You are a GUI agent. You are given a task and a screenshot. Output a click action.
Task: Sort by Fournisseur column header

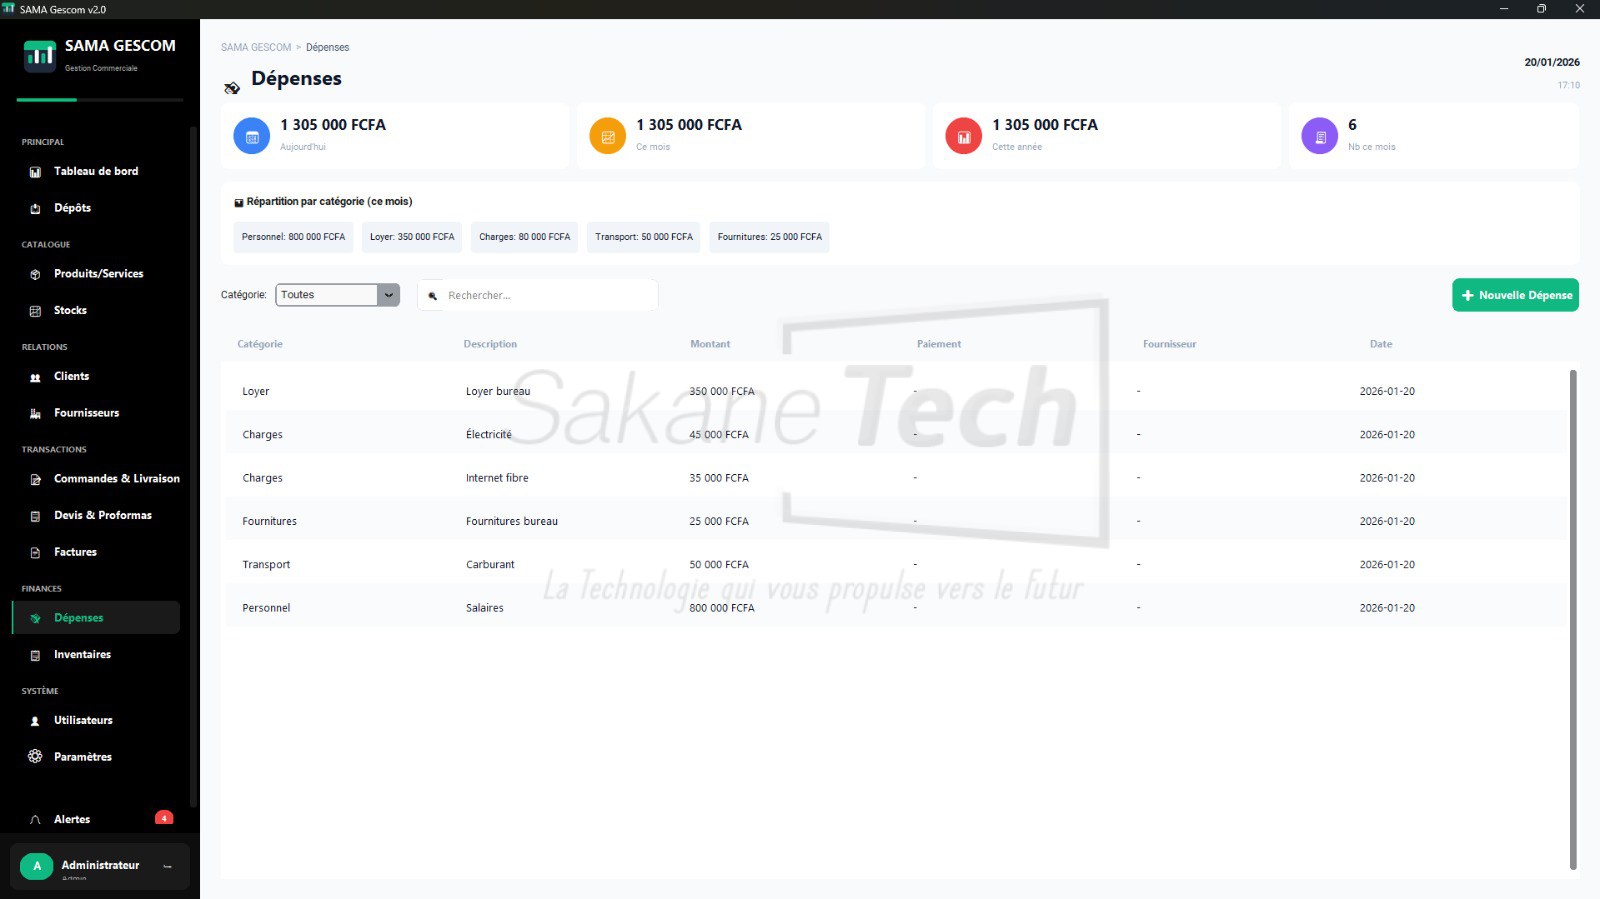tap(1169, 344)
